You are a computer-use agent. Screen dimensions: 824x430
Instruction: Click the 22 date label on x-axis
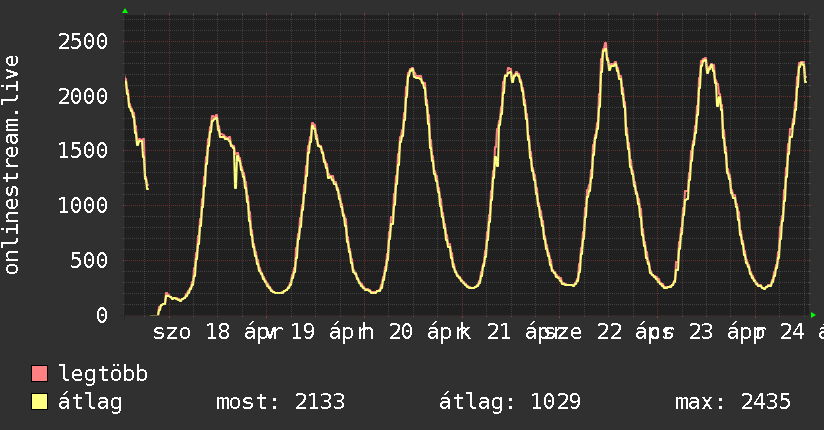[x=609, y=332]
